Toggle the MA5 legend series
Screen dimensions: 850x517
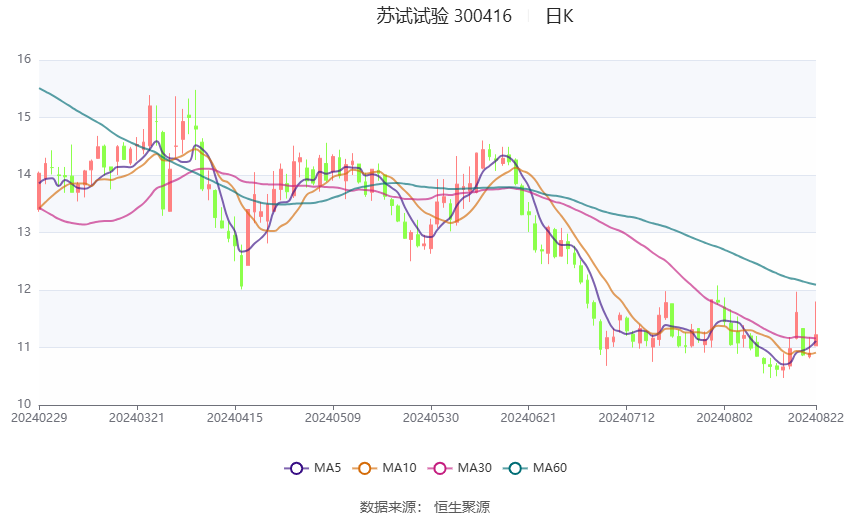pos(313,468)
